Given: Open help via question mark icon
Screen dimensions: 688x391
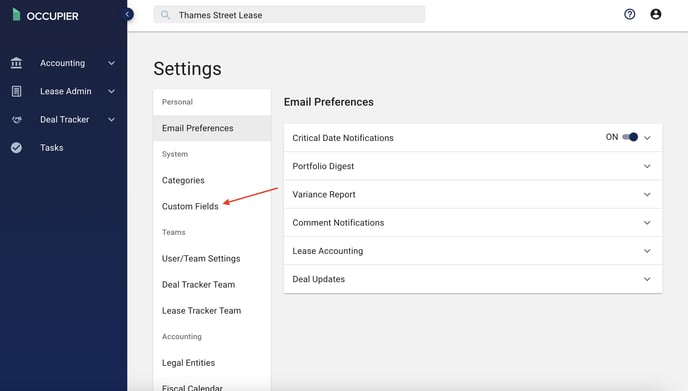Looking at the screenshot, I should tap(630, 14).
